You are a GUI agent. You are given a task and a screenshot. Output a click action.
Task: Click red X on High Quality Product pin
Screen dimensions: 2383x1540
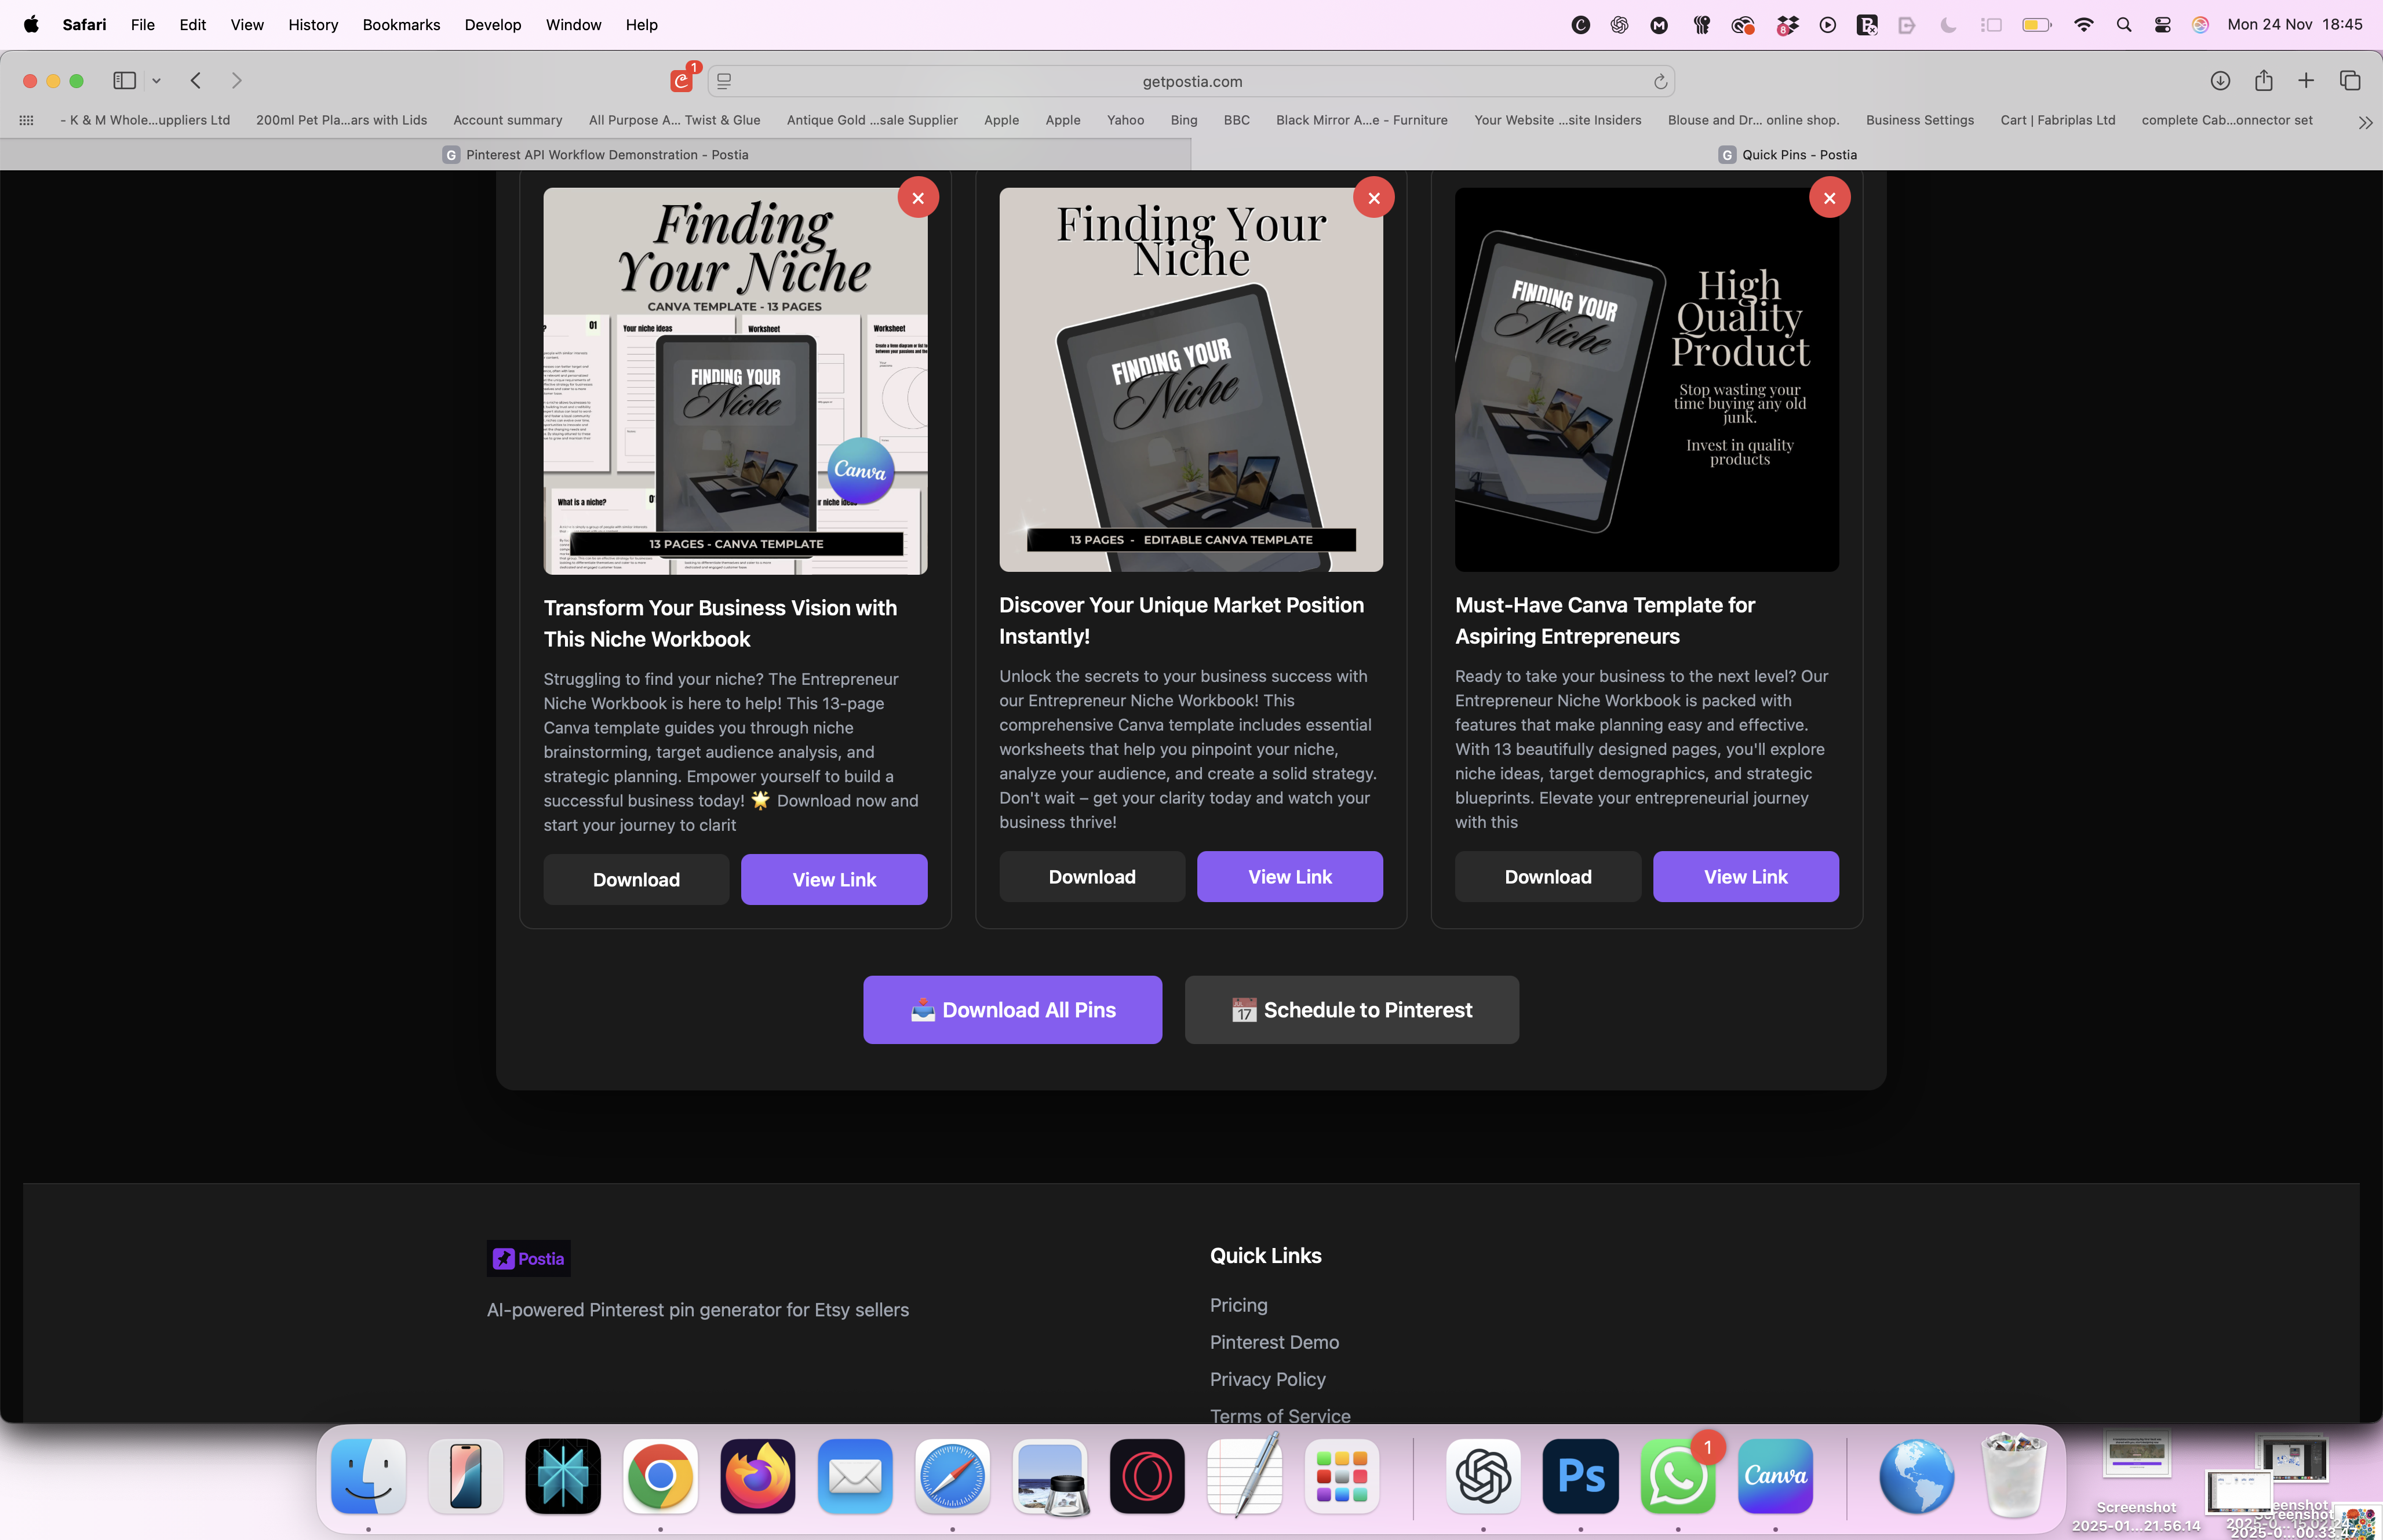pyautogui.click(x=1829, y=198)
